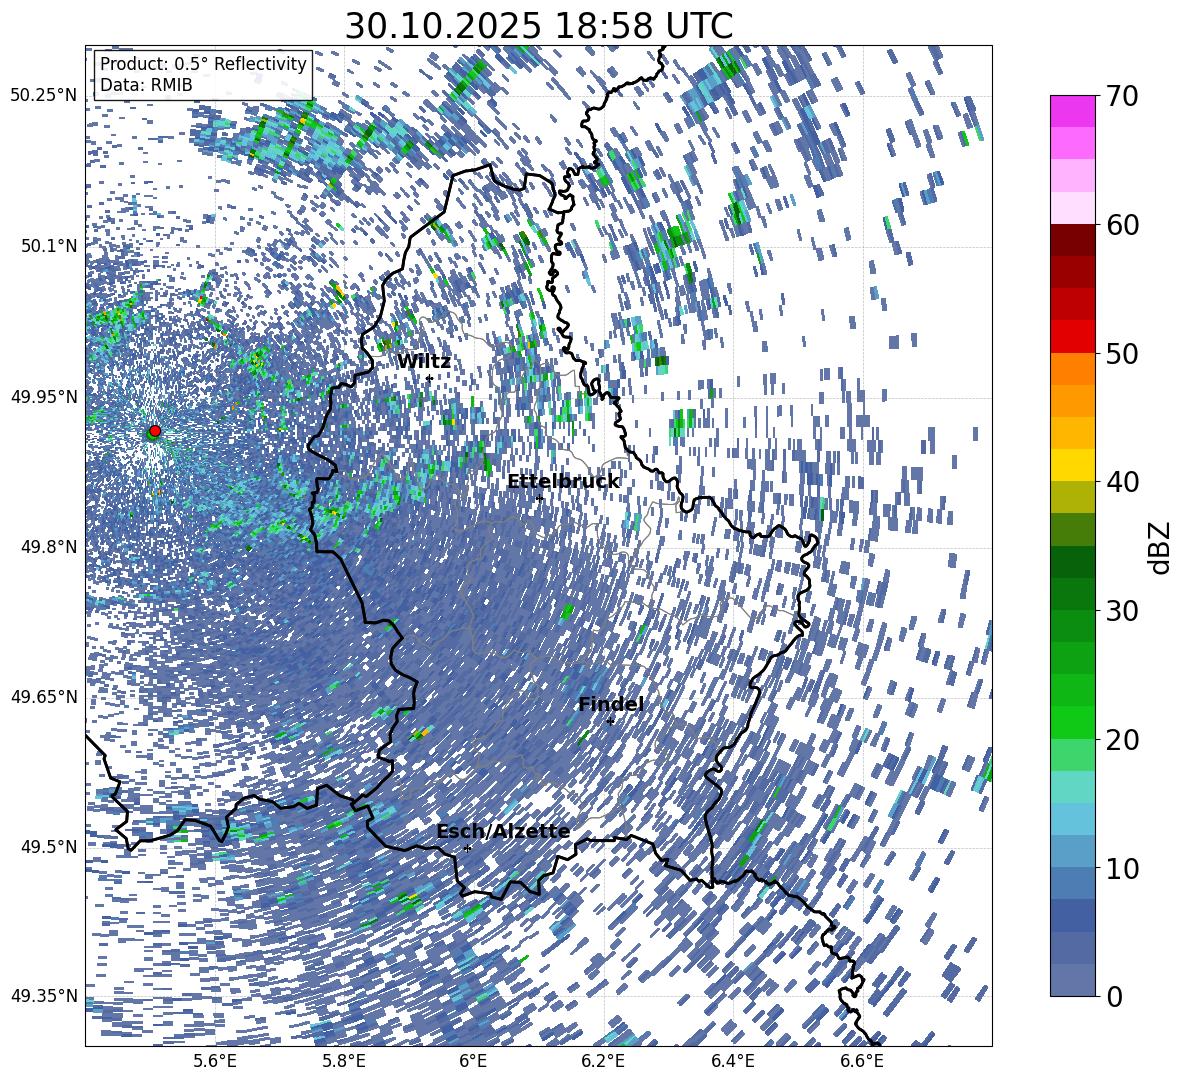
Task: Click the 49.35°N latitude label
Action: pyautogui.click(x=44, y=996)
